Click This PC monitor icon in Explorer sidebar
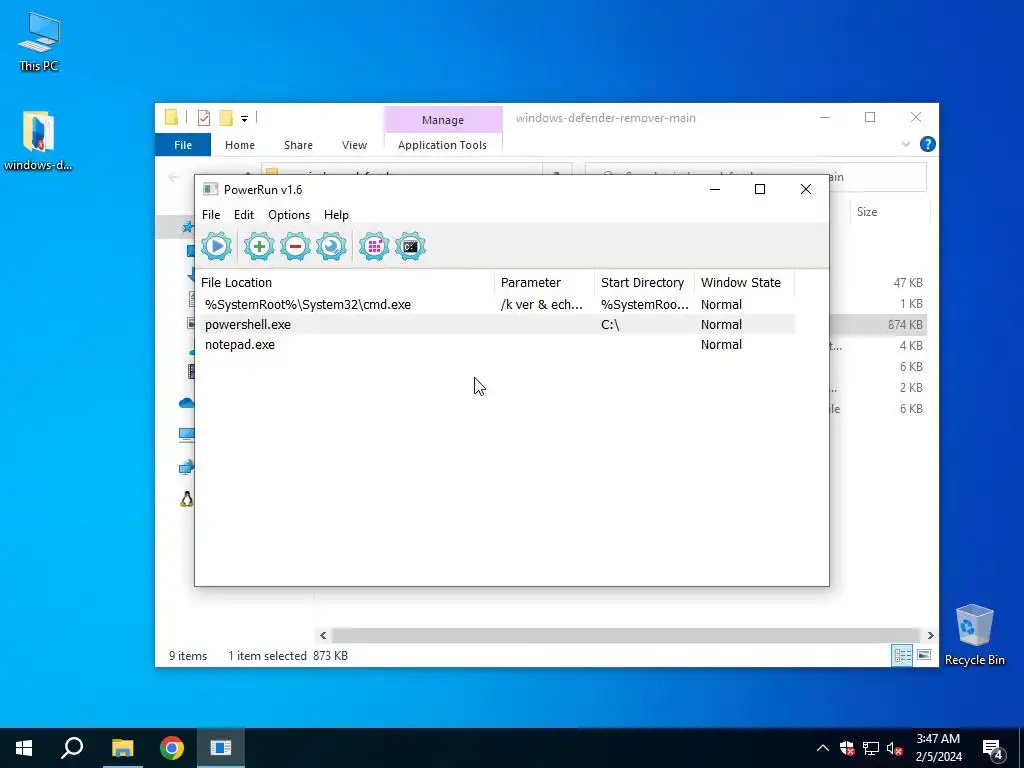Viewport: 1024px width, 768px height. coord(187,435)
